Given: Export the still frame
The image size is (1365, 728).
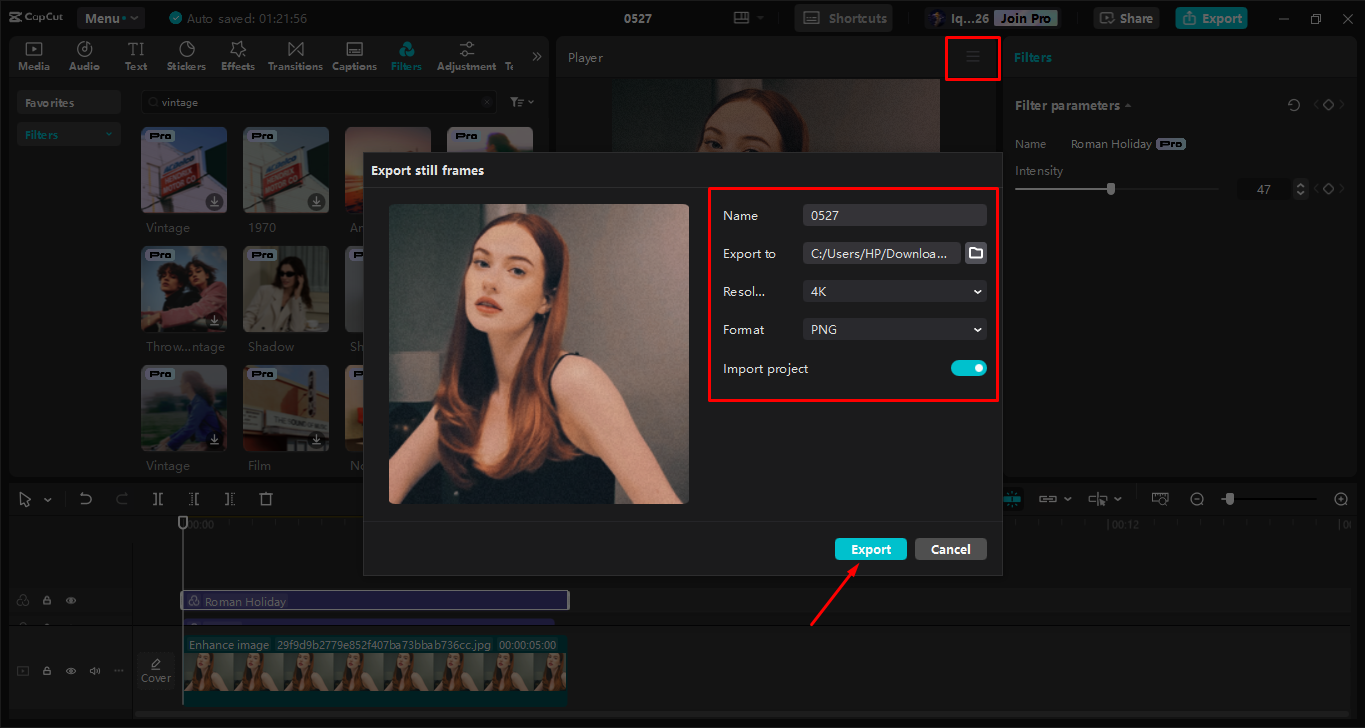Looking at the screenshot, I should pyautogui.click(x=870, y=548).
